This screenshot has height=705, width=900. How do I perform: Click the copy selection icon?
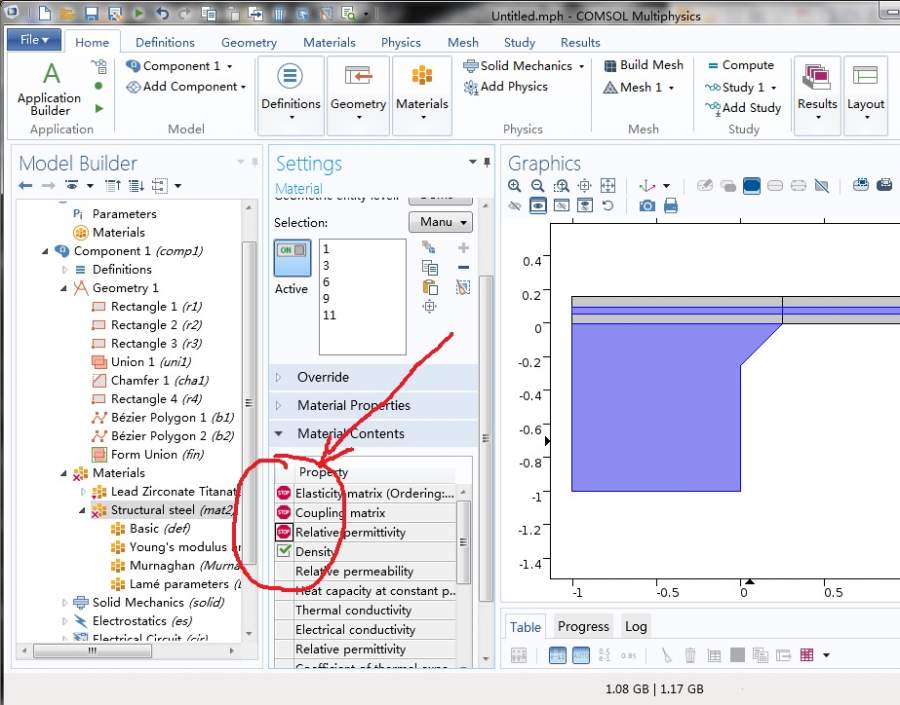[429, 268]
